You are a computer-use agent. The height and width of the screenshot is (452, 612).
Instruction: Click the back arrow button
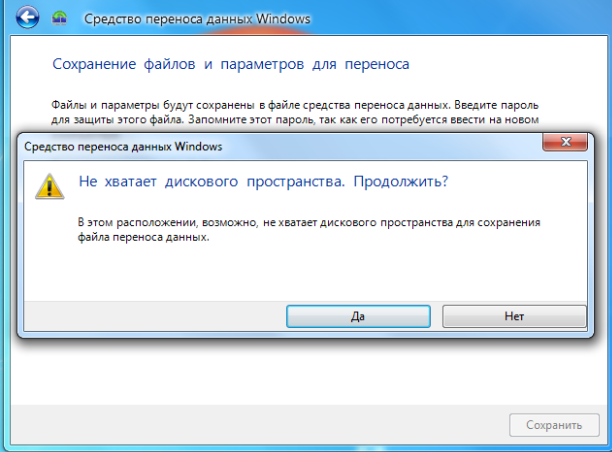point(27,17)
